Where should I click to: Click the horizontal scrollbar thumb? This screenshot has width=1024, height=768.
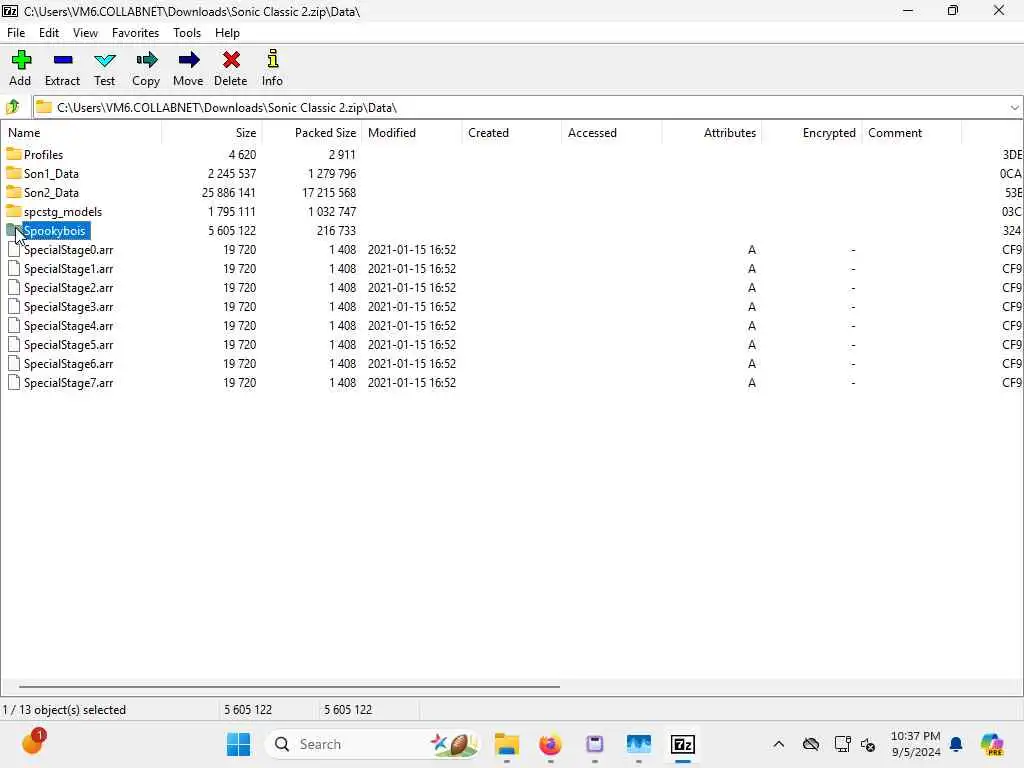pyautogui.click(x=289, y=686)
